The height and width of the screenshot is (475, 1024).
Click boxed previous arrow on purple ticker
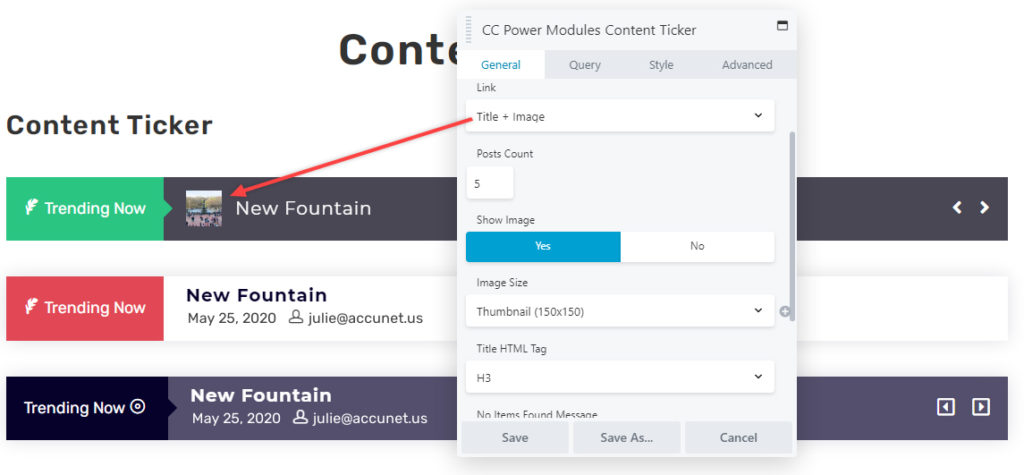click(946, 407)
